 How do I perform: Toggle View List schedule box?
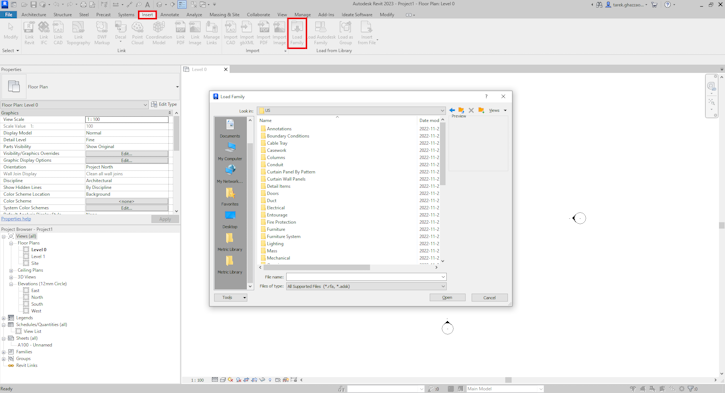(18, 331)
